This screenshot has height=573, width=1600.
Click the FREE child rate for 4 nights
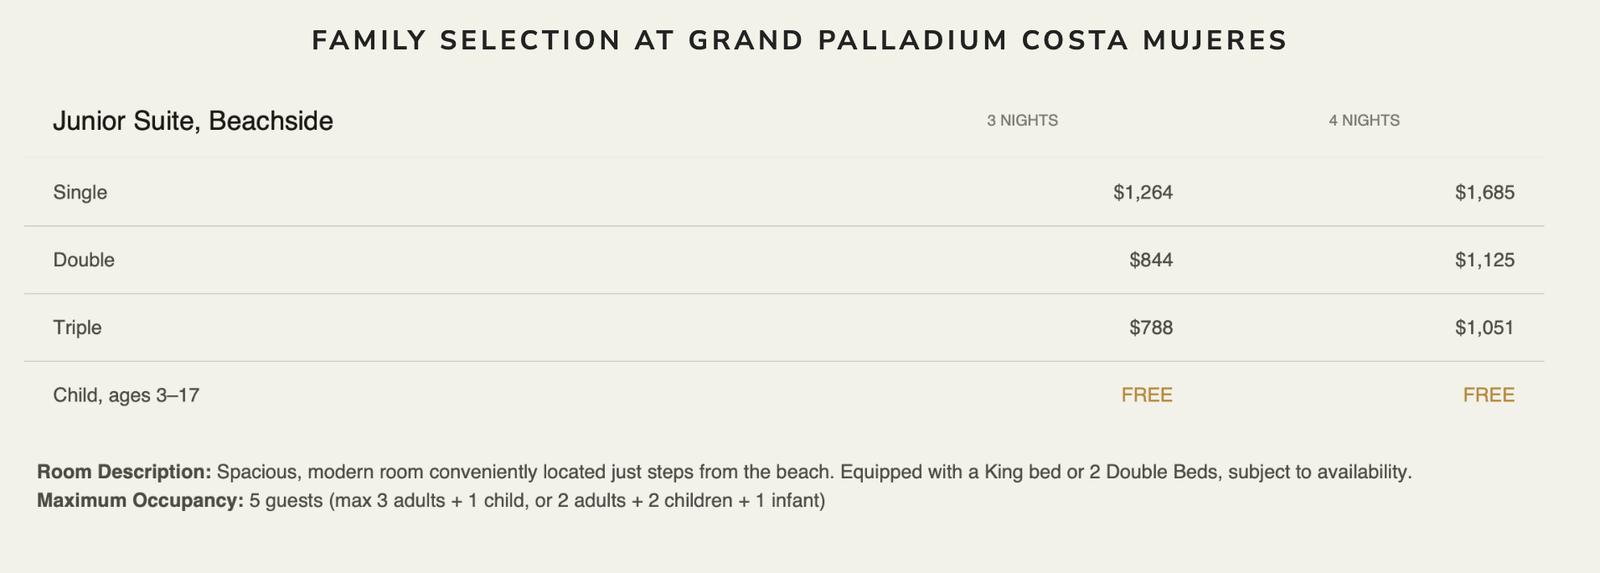click(x=1489, y=395)
